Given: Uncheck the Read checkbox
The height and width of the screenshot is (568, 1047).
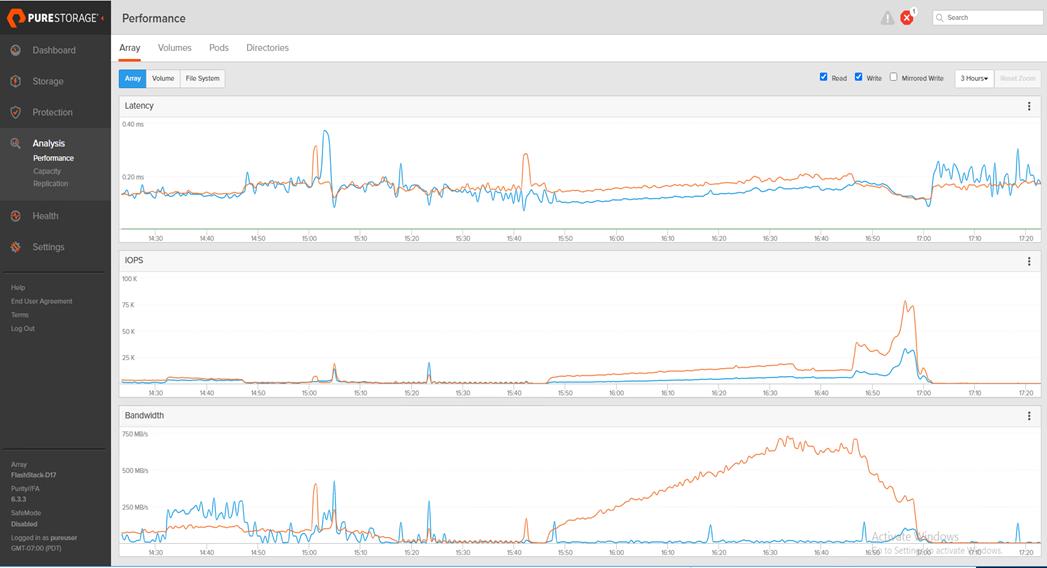Looking at the screenshot, I should coord(823,77).
